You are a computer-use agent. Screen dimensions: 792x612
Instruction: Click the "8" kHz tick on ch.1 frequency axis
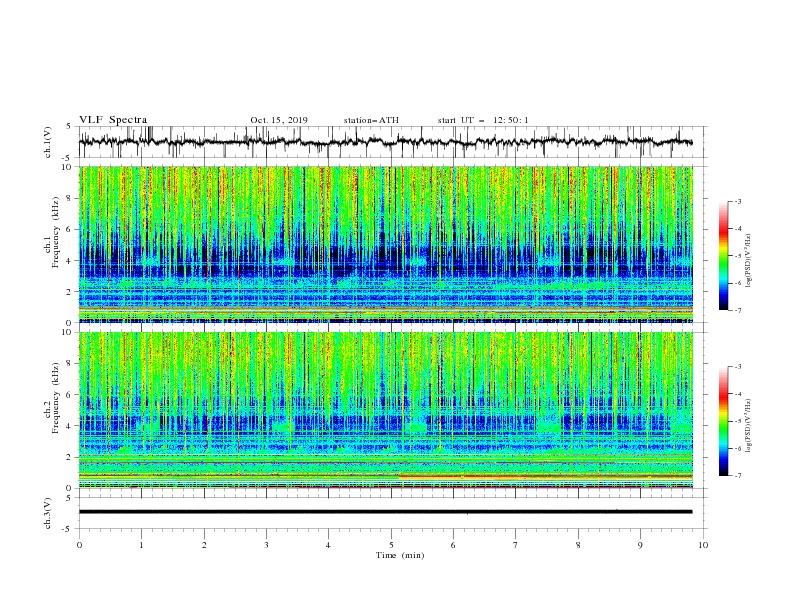click(x=70, y=198)
